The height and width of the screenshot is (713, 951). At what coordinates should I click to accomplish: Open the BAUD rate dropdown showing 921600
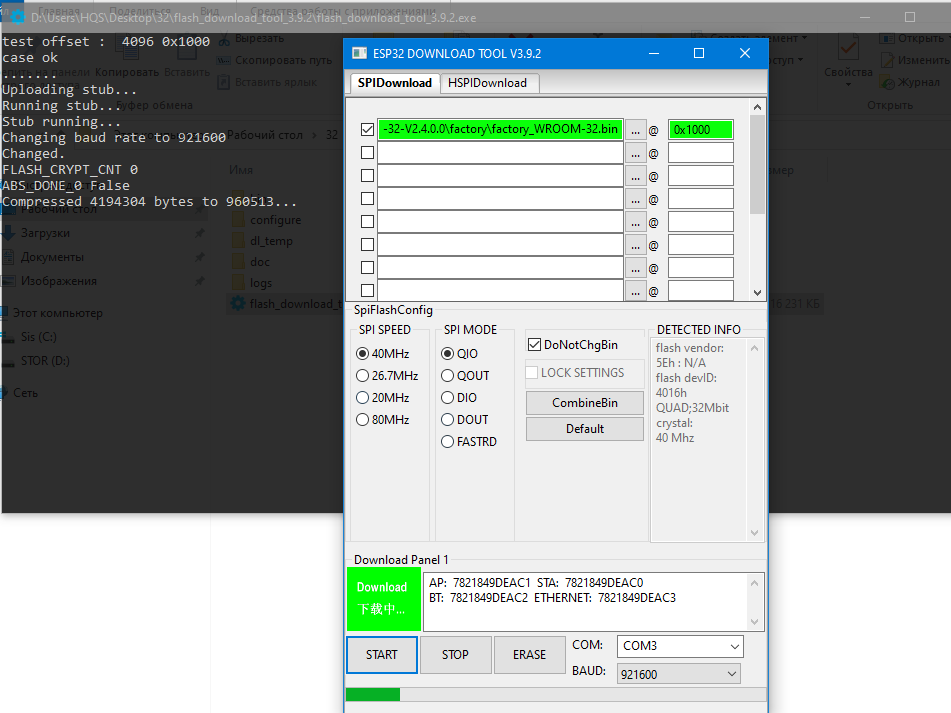click(679, 674)
